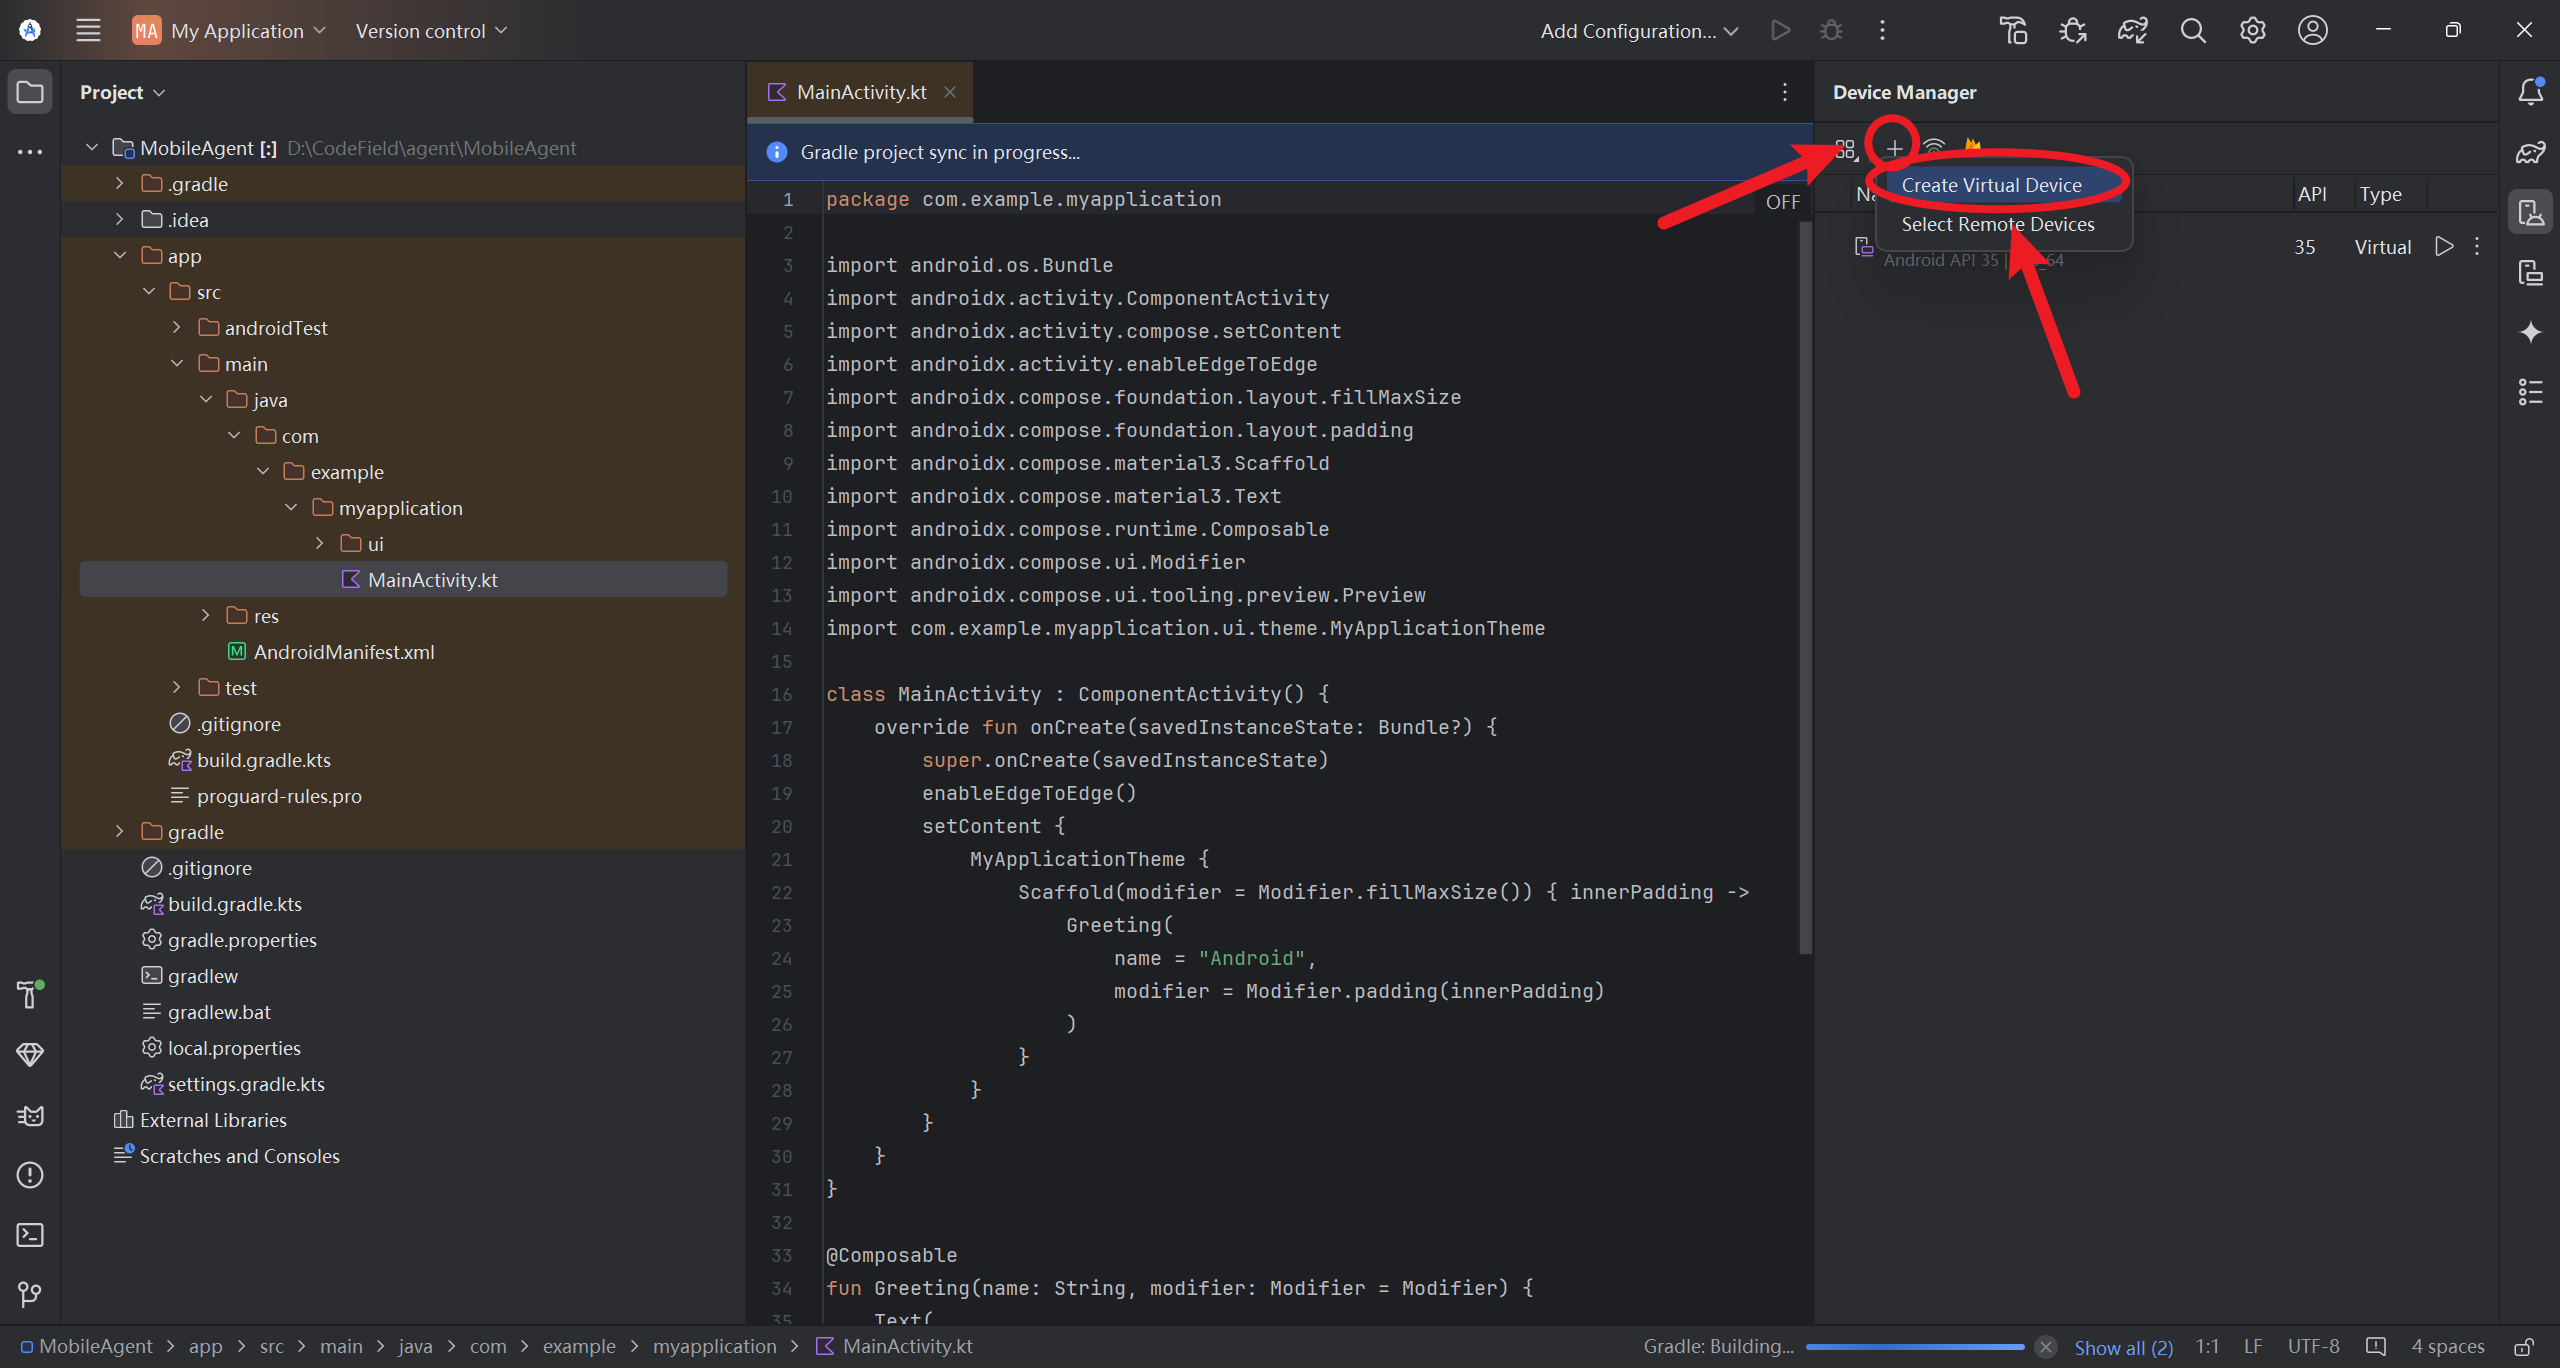Open Add Configuration dropdown
The width and height of the screenshot is (2560, 1368).
click(1638, 30)
